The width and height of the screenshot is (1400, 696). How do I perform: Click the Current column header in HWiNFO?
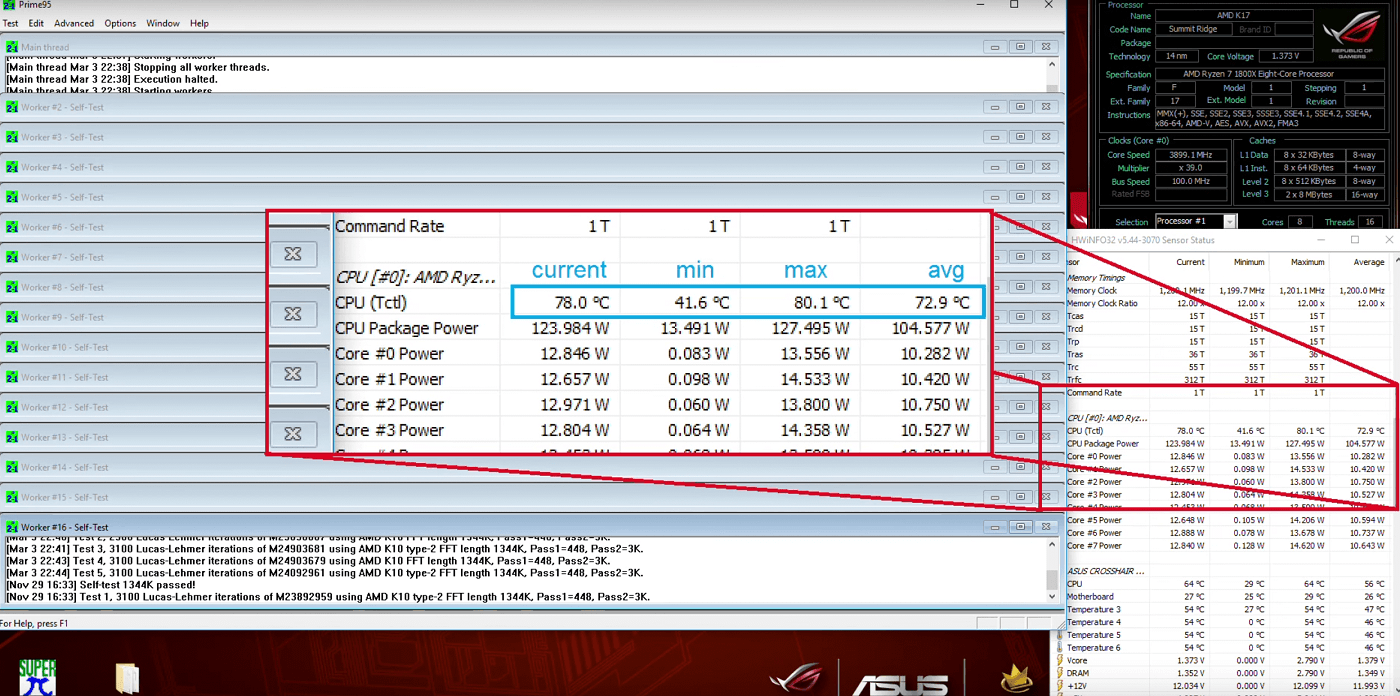[x=1190, y=262]
